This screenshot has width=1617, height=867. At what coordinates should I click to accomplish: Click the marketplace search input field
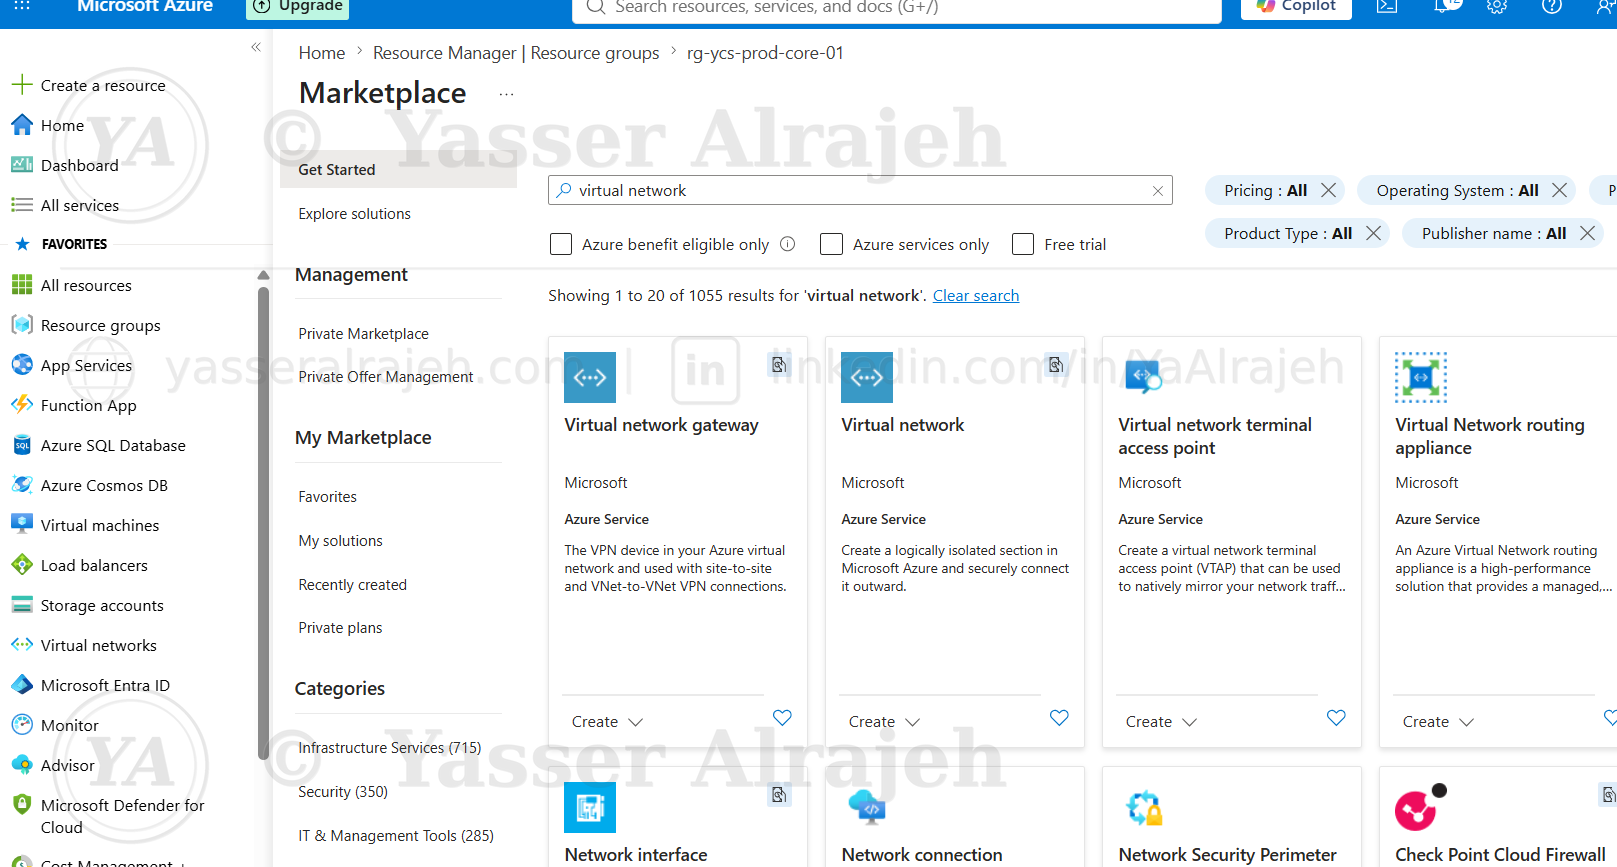860,191
